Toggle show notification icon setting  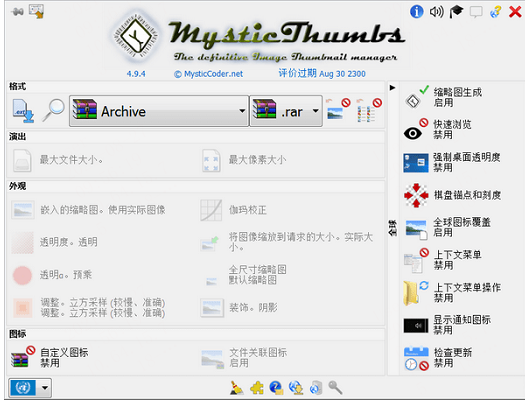click(x=447, y=325)
